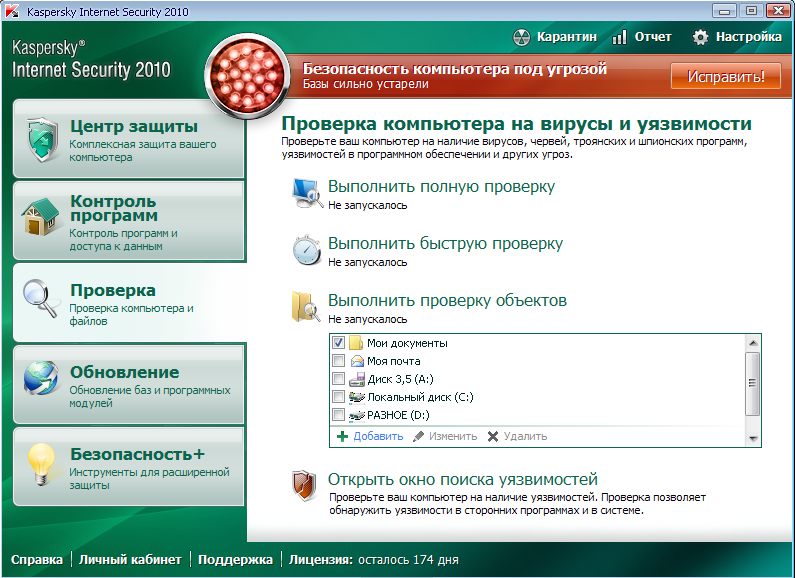This screenshot has width=795, height=578.
Task: Click the Изменить link
Action: (453, 436)
